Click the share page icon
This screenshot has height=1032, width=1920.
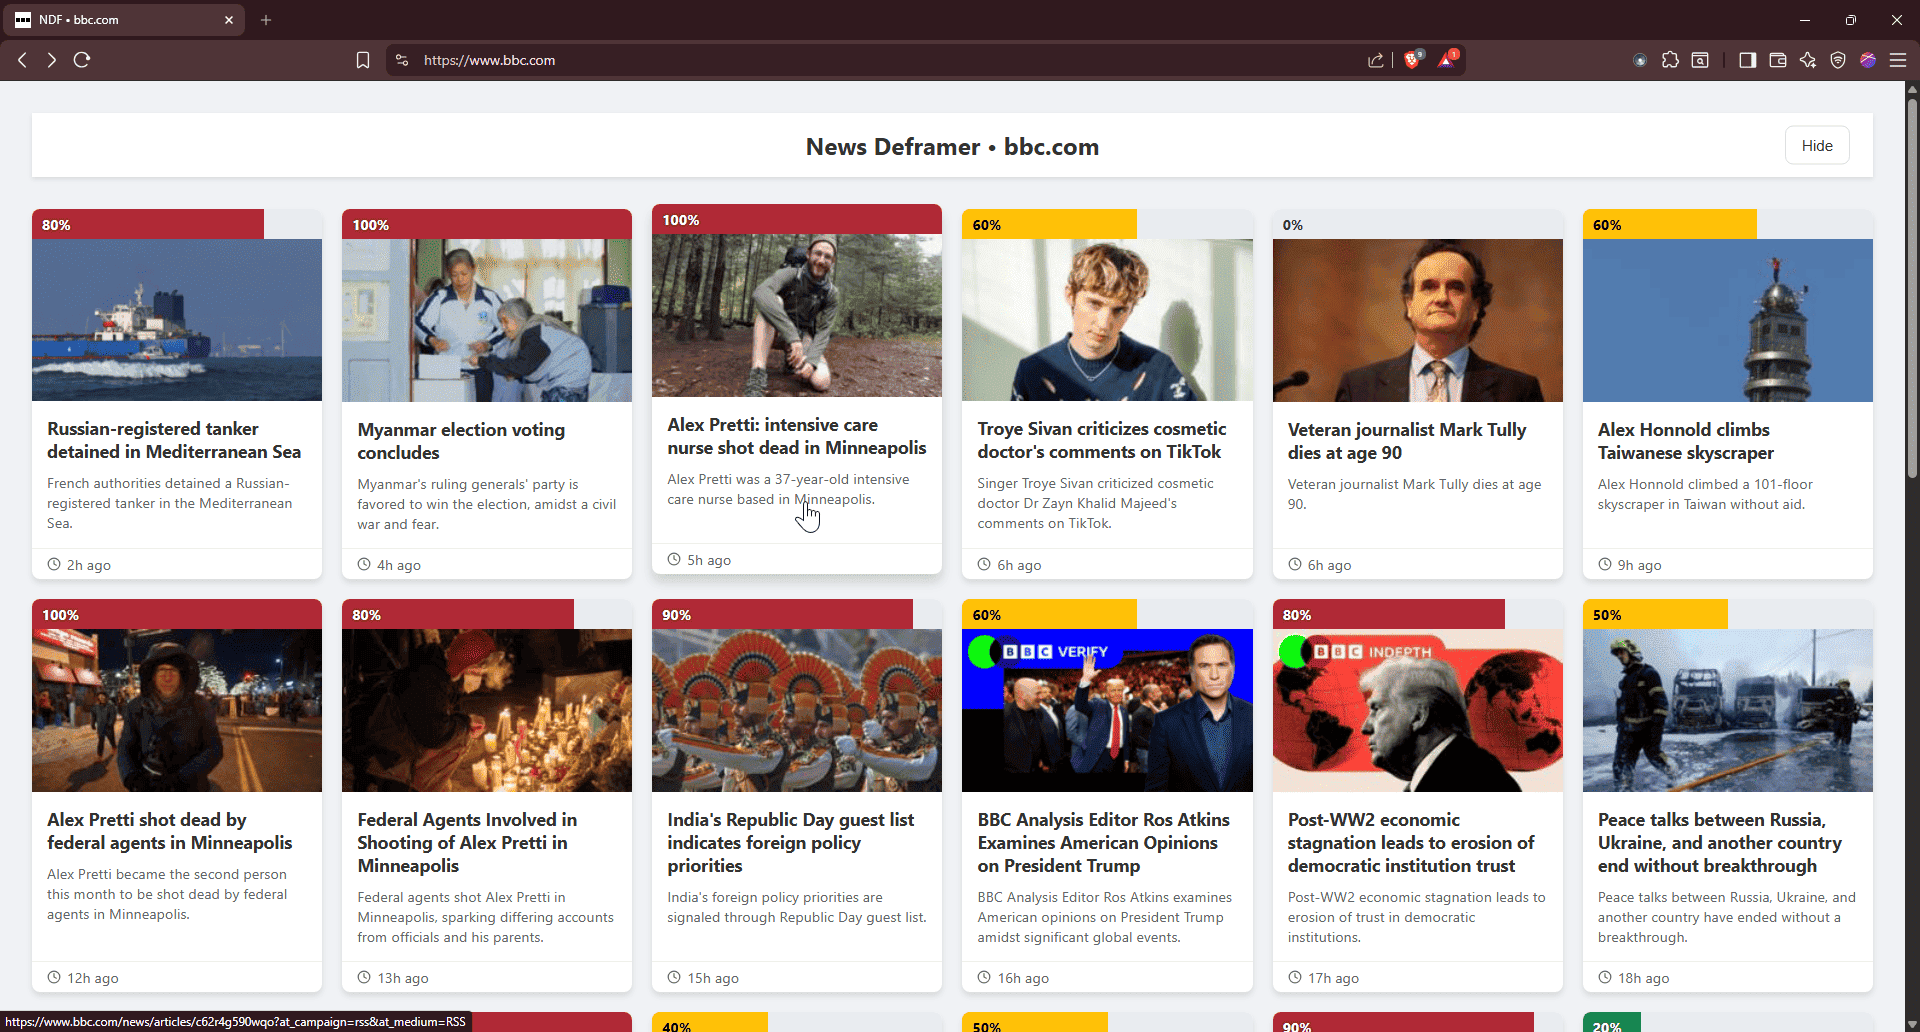point(1376,60)
